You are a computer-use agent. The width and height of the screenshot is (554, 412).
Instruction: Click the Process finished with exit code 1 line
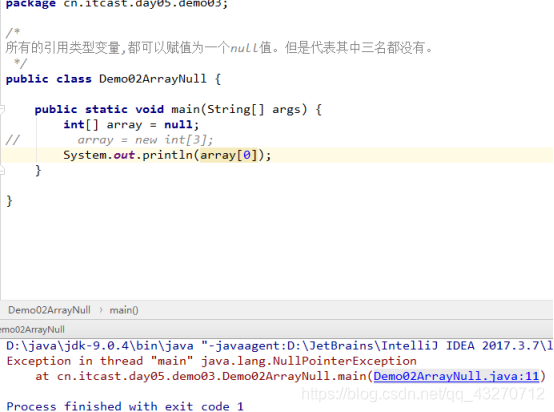pyautogui.click(x=125, y=406)
